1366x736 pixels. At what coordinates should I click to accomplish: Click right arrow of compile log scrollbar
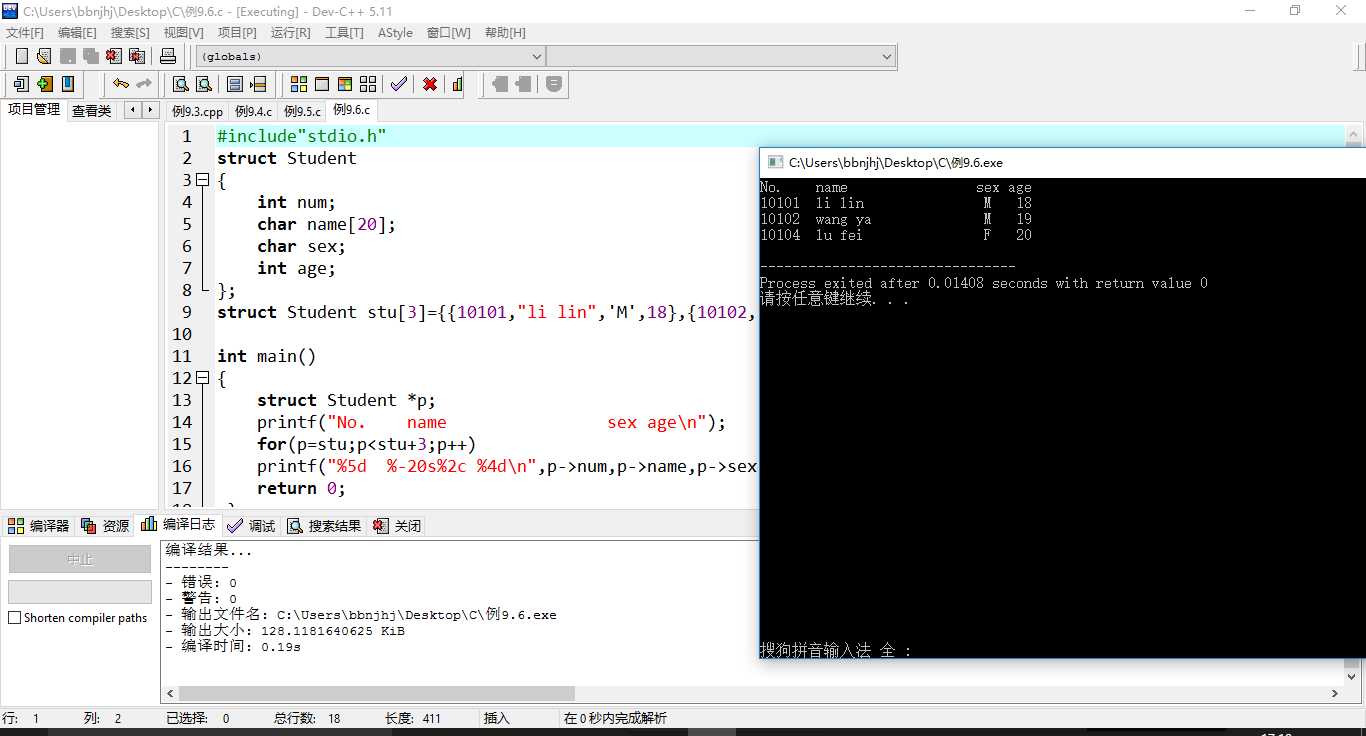click(1336, 693)
